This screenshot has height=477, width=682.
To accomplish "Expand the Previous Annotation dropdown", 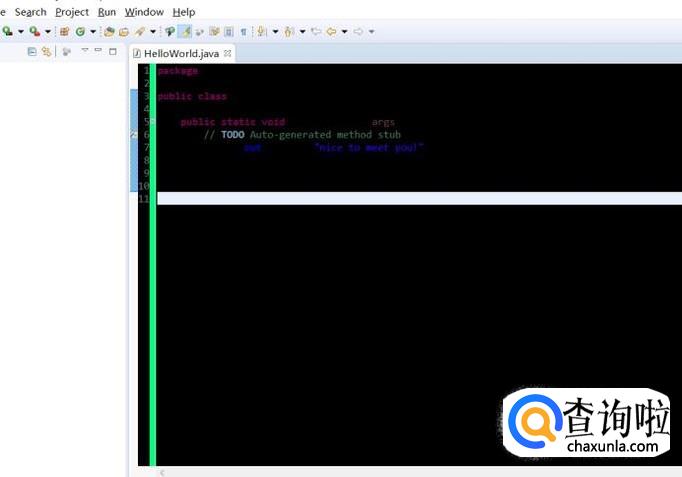I will coord(302,31).
